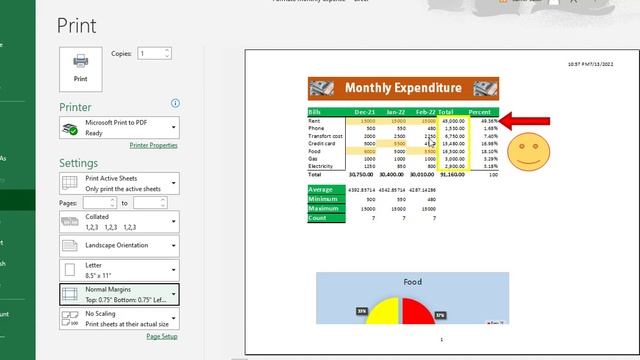Click the Credit card row label
The width and height of the screenshot is (640, 360).
[x=322, y=144]
